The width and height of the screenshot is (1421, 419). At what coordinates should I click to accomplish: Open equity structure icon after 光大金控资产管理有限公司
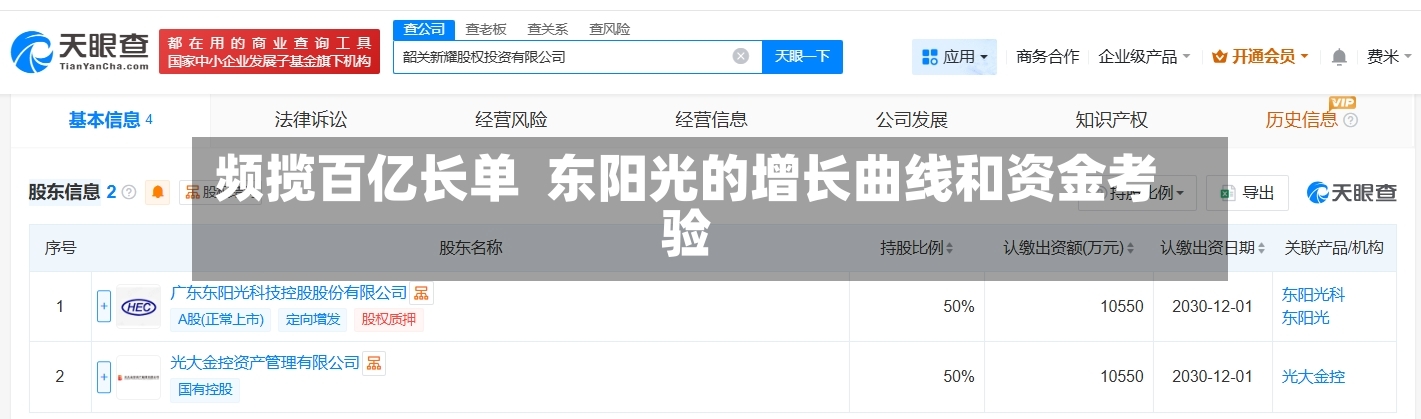[x=373, y=363]
